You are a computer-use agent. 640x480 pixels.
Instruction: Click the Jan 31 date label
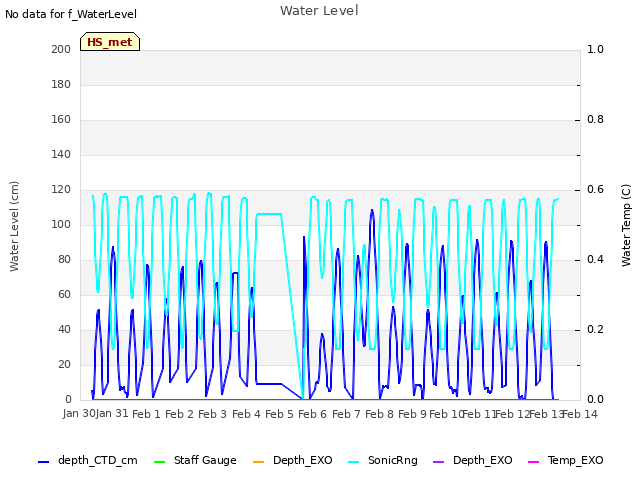point(112,413)
